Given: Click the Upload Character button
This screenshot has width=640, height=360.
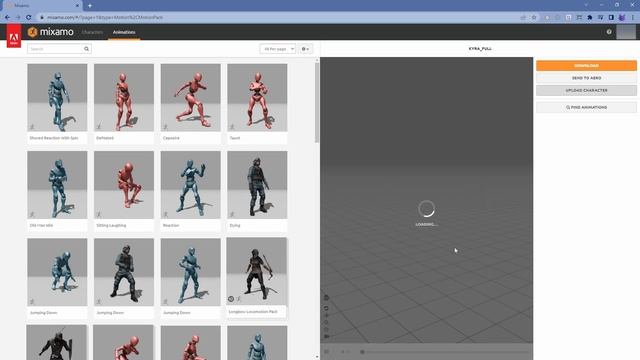Looking at the screenshot, I should click(586, 90).
